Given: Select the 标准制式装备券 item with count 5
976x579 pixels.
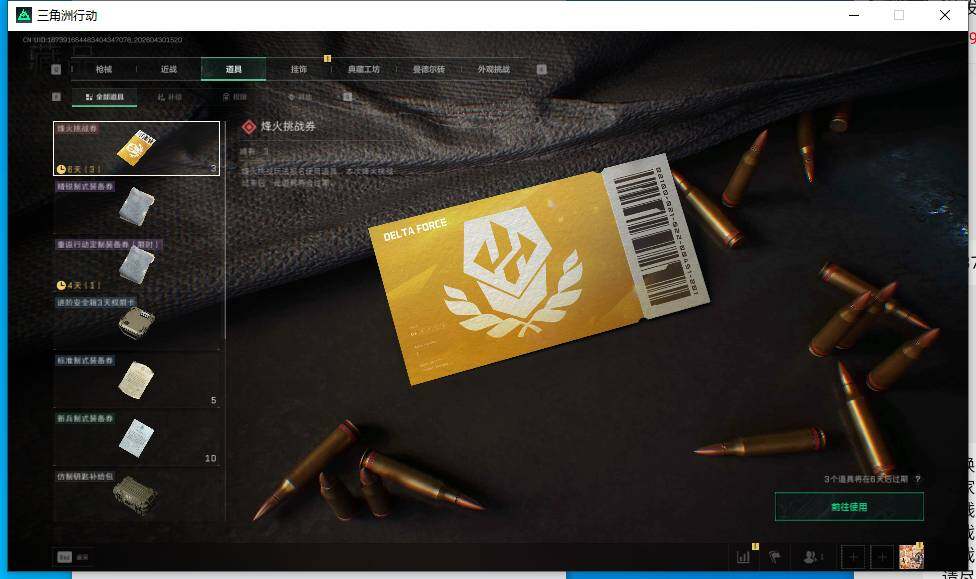Looking at the screenshot, I should tap(136, 380).
